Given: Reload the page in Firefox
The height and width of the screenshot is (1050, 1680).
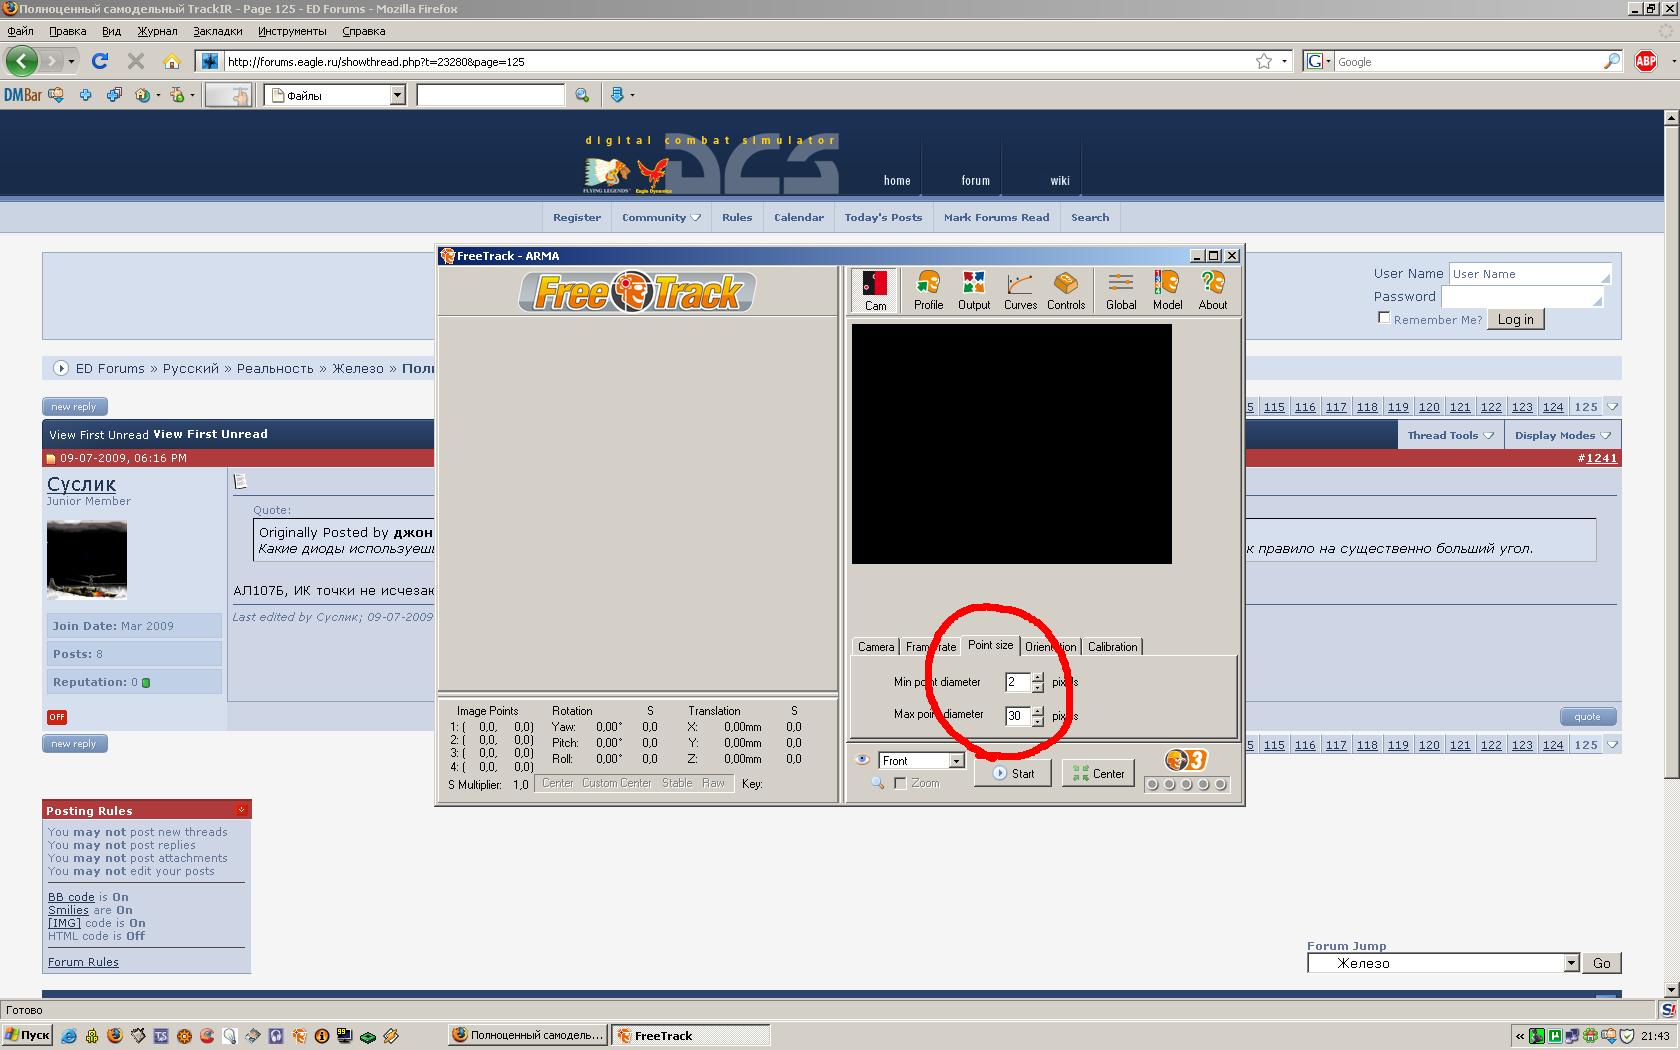Looking at the screenshot, I should click(x=100, y=61).
